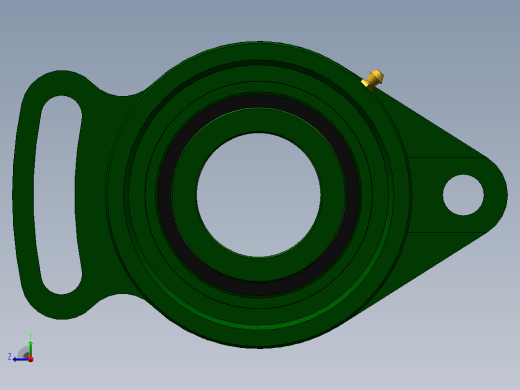The width and height of the screenshot is (520, 390).
Task: Click the black seal ring of bearing
Action: [x=259, y=102]
